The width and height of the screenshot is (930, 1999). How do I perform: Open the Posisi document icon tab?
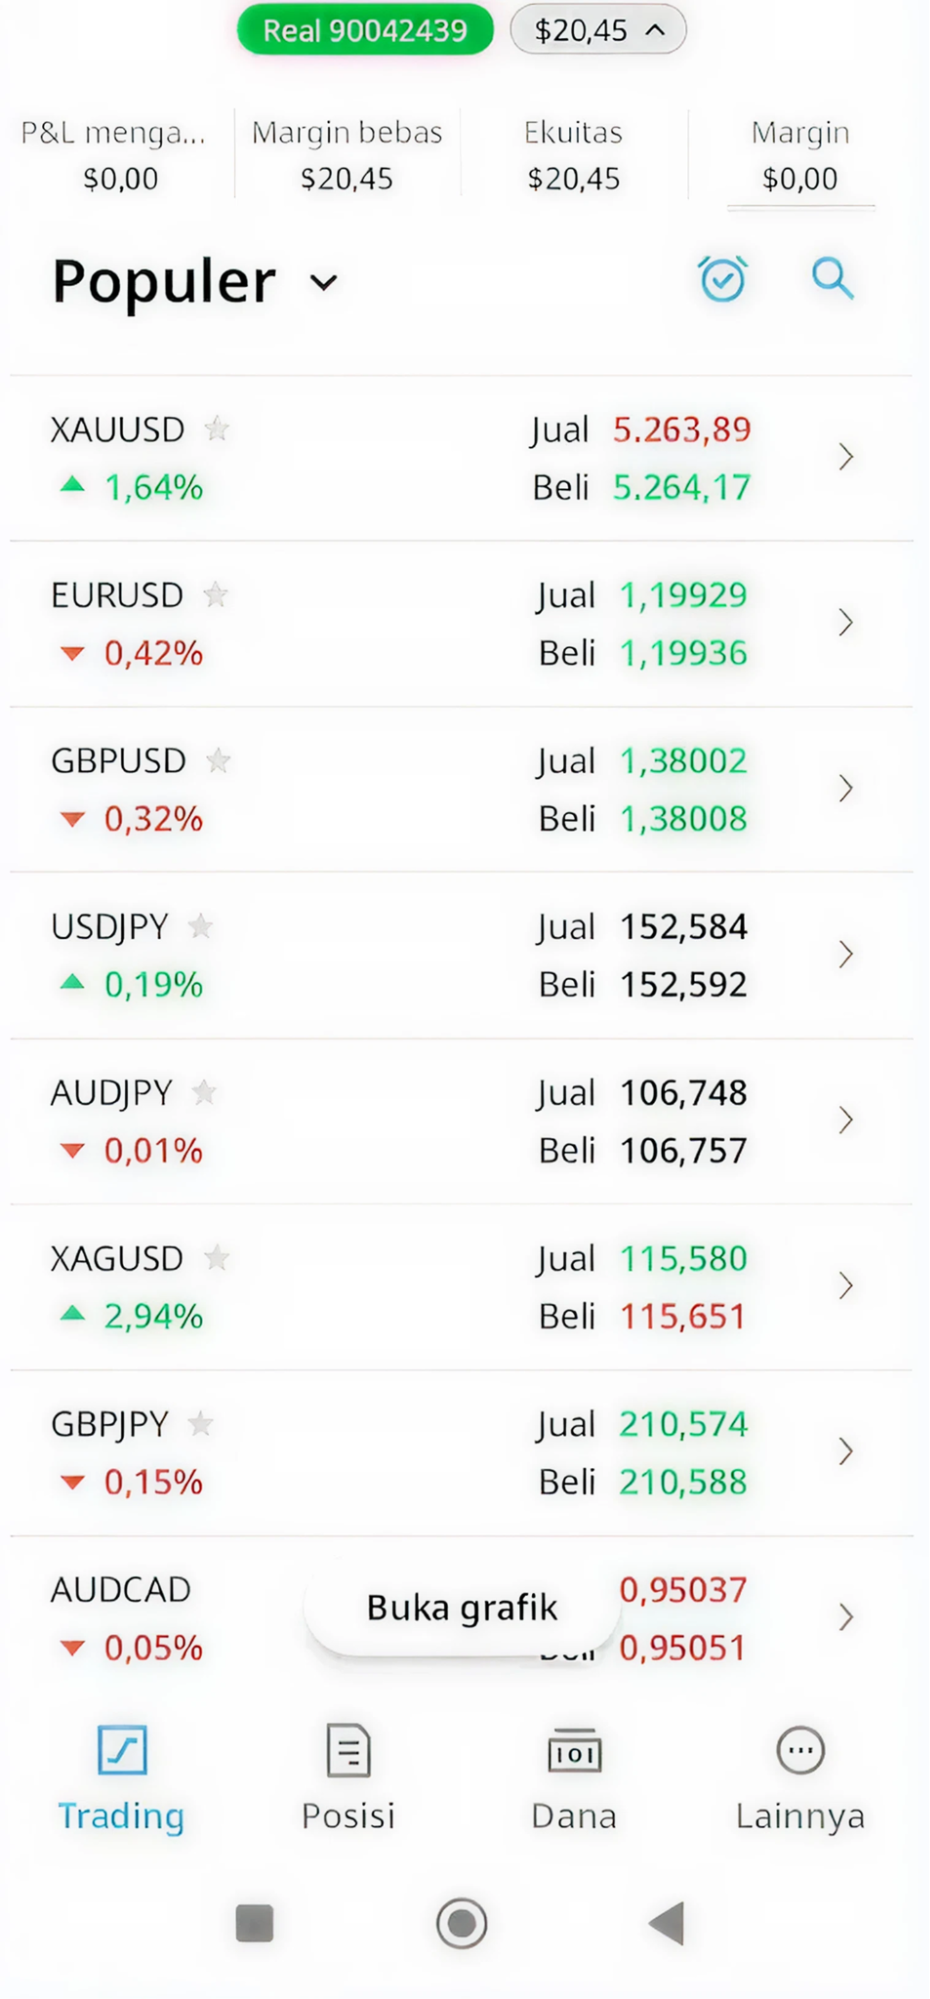(x=348, y=1750)
